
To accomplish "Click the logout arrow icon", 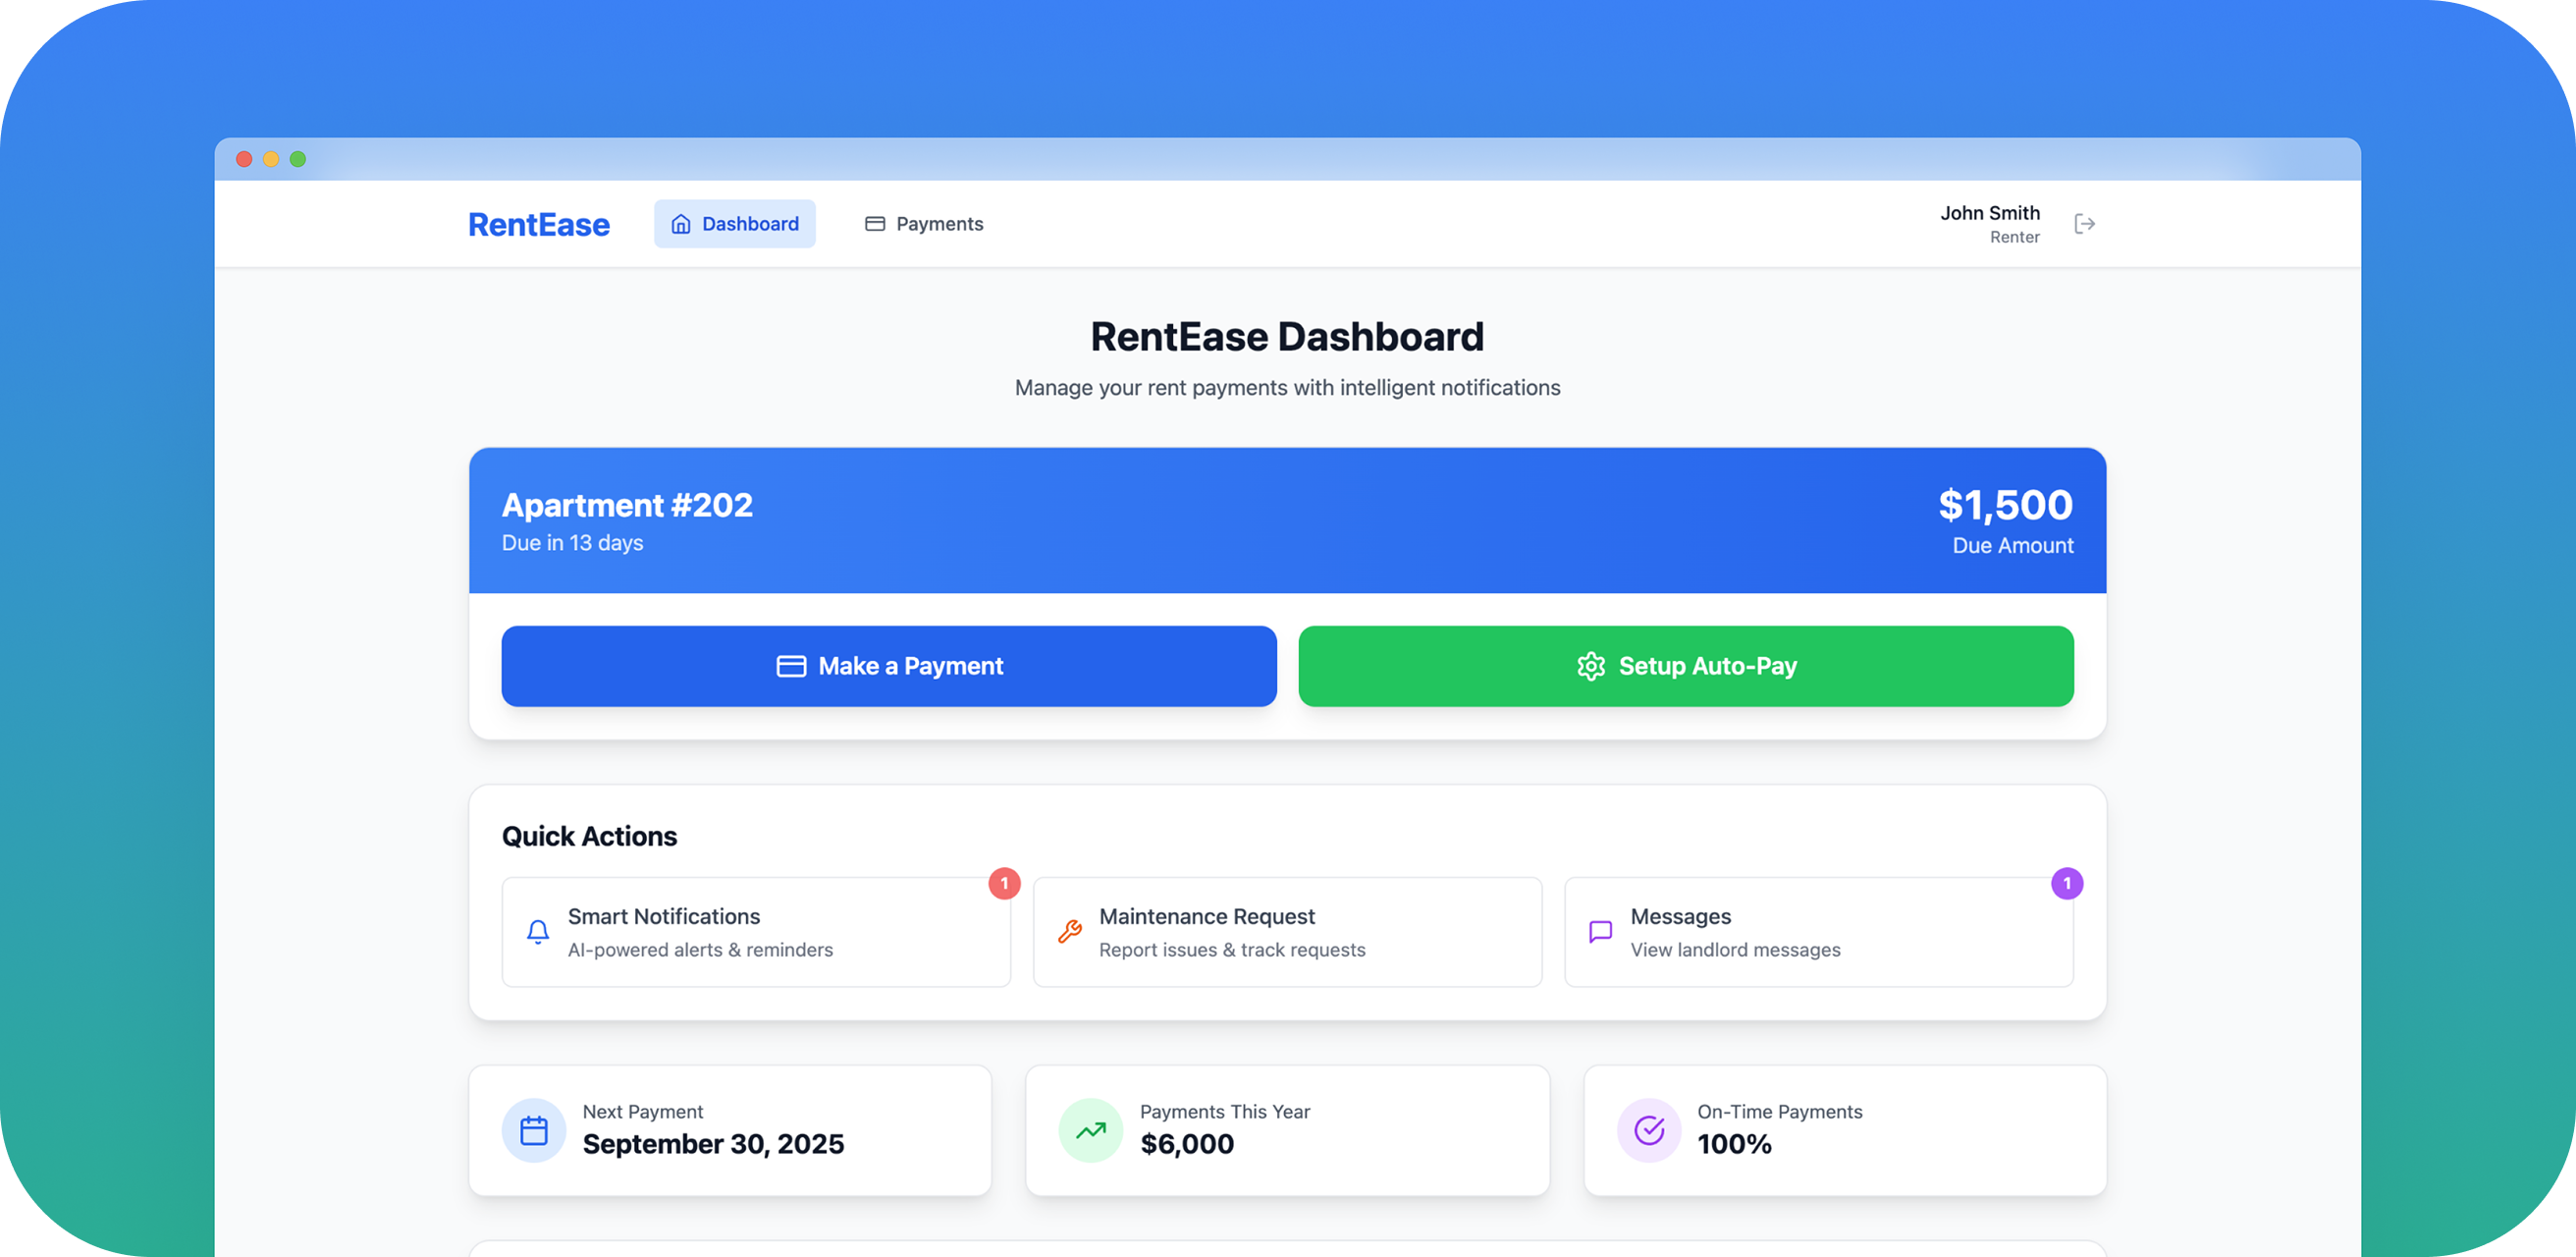I will coord(2084,224).
